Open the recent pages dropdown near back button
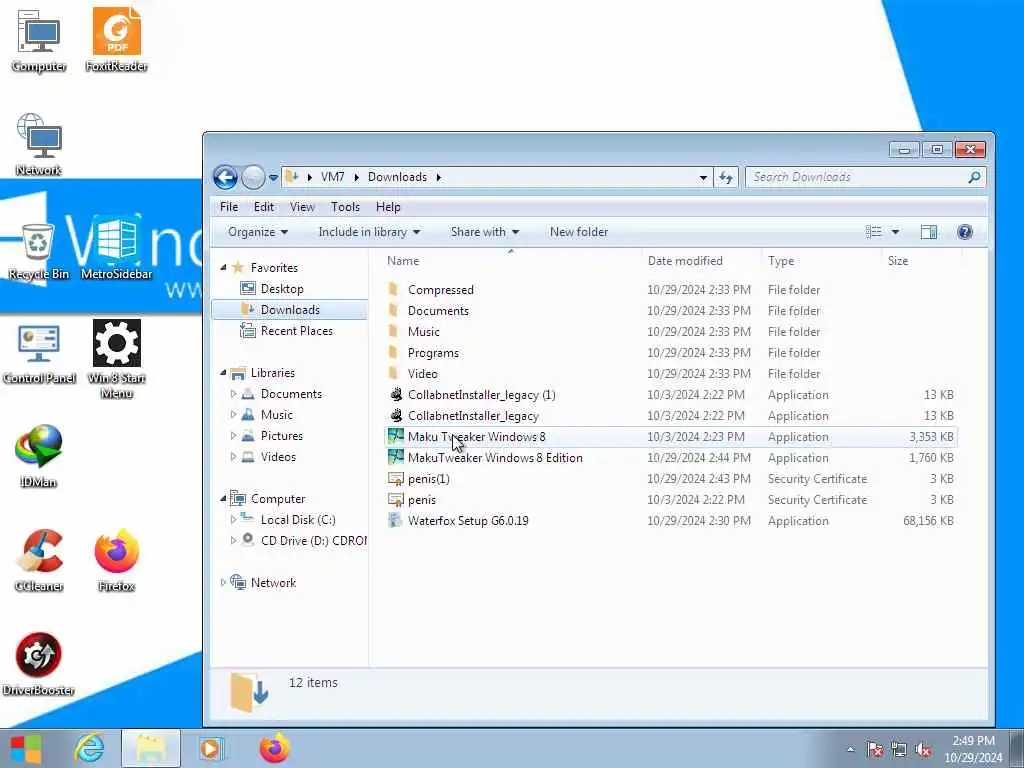1024x768 pixels. pos(273,177)
